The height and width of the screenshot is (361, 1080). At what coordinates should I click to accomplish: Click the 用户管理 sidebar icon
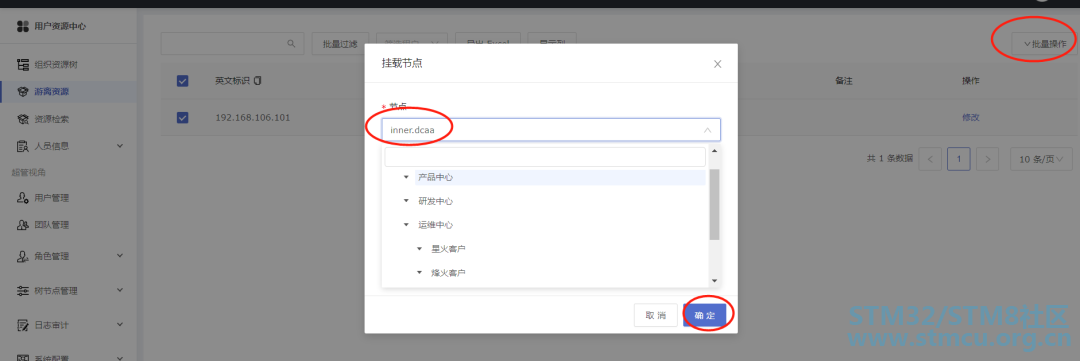[23, 198]
